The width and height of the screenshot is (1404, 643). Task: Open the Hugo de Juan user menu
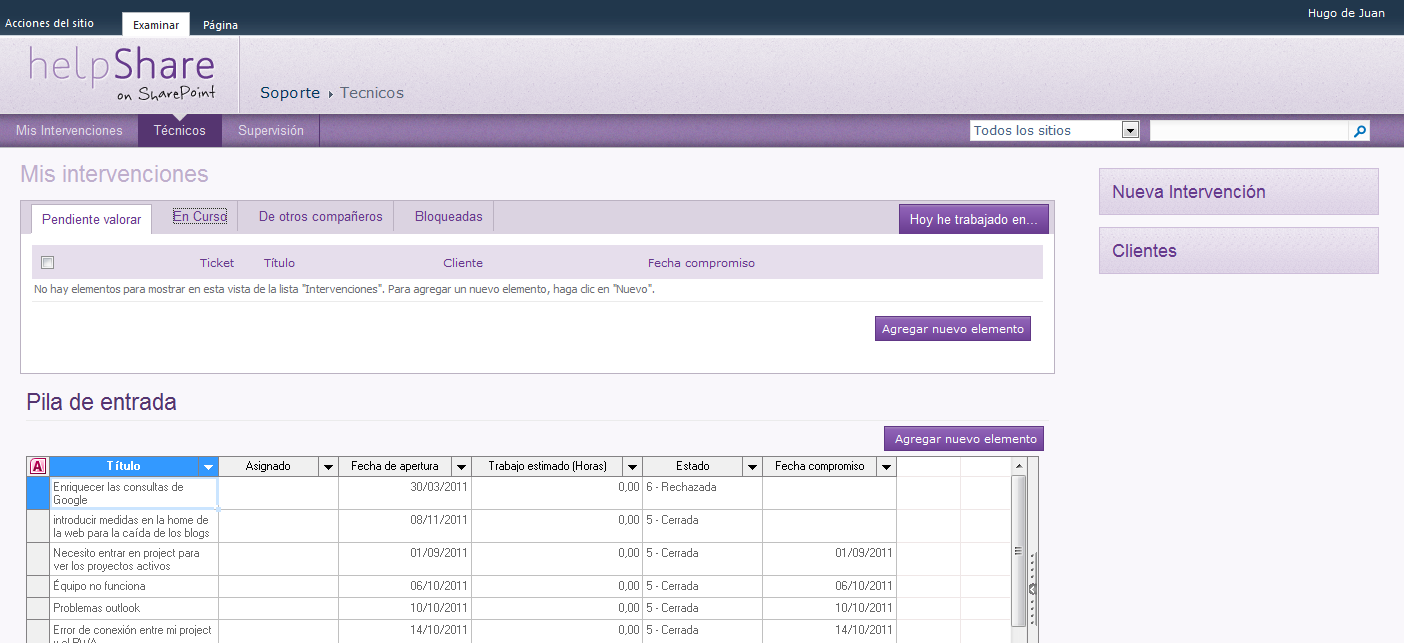[1345, 13]
